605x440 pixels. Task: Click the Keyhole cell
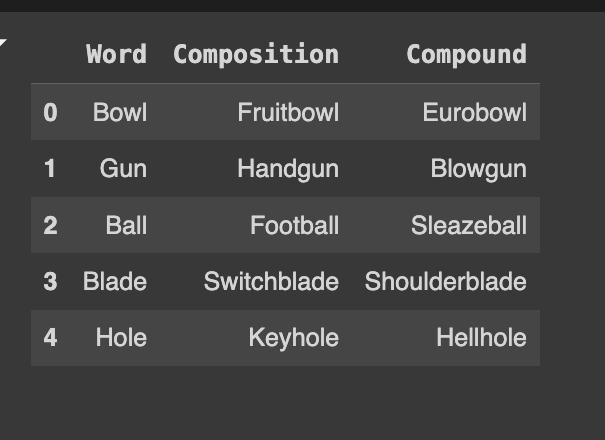[x=293, y=338]
